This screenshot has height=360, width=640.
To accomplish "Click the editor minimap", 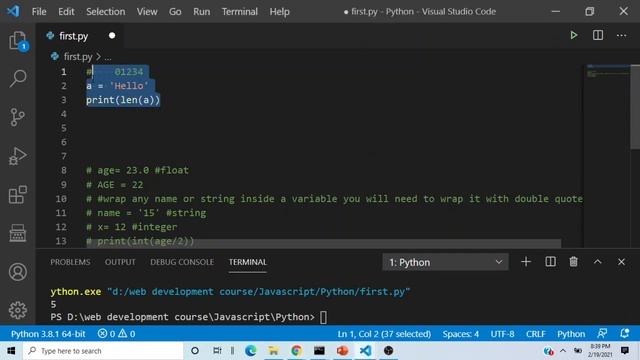I will [607, 155].
